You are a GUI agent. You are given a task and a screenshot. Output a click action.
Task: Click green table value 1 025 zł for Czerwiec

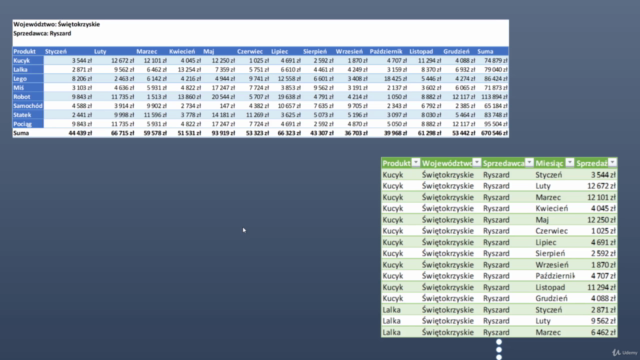603,231
